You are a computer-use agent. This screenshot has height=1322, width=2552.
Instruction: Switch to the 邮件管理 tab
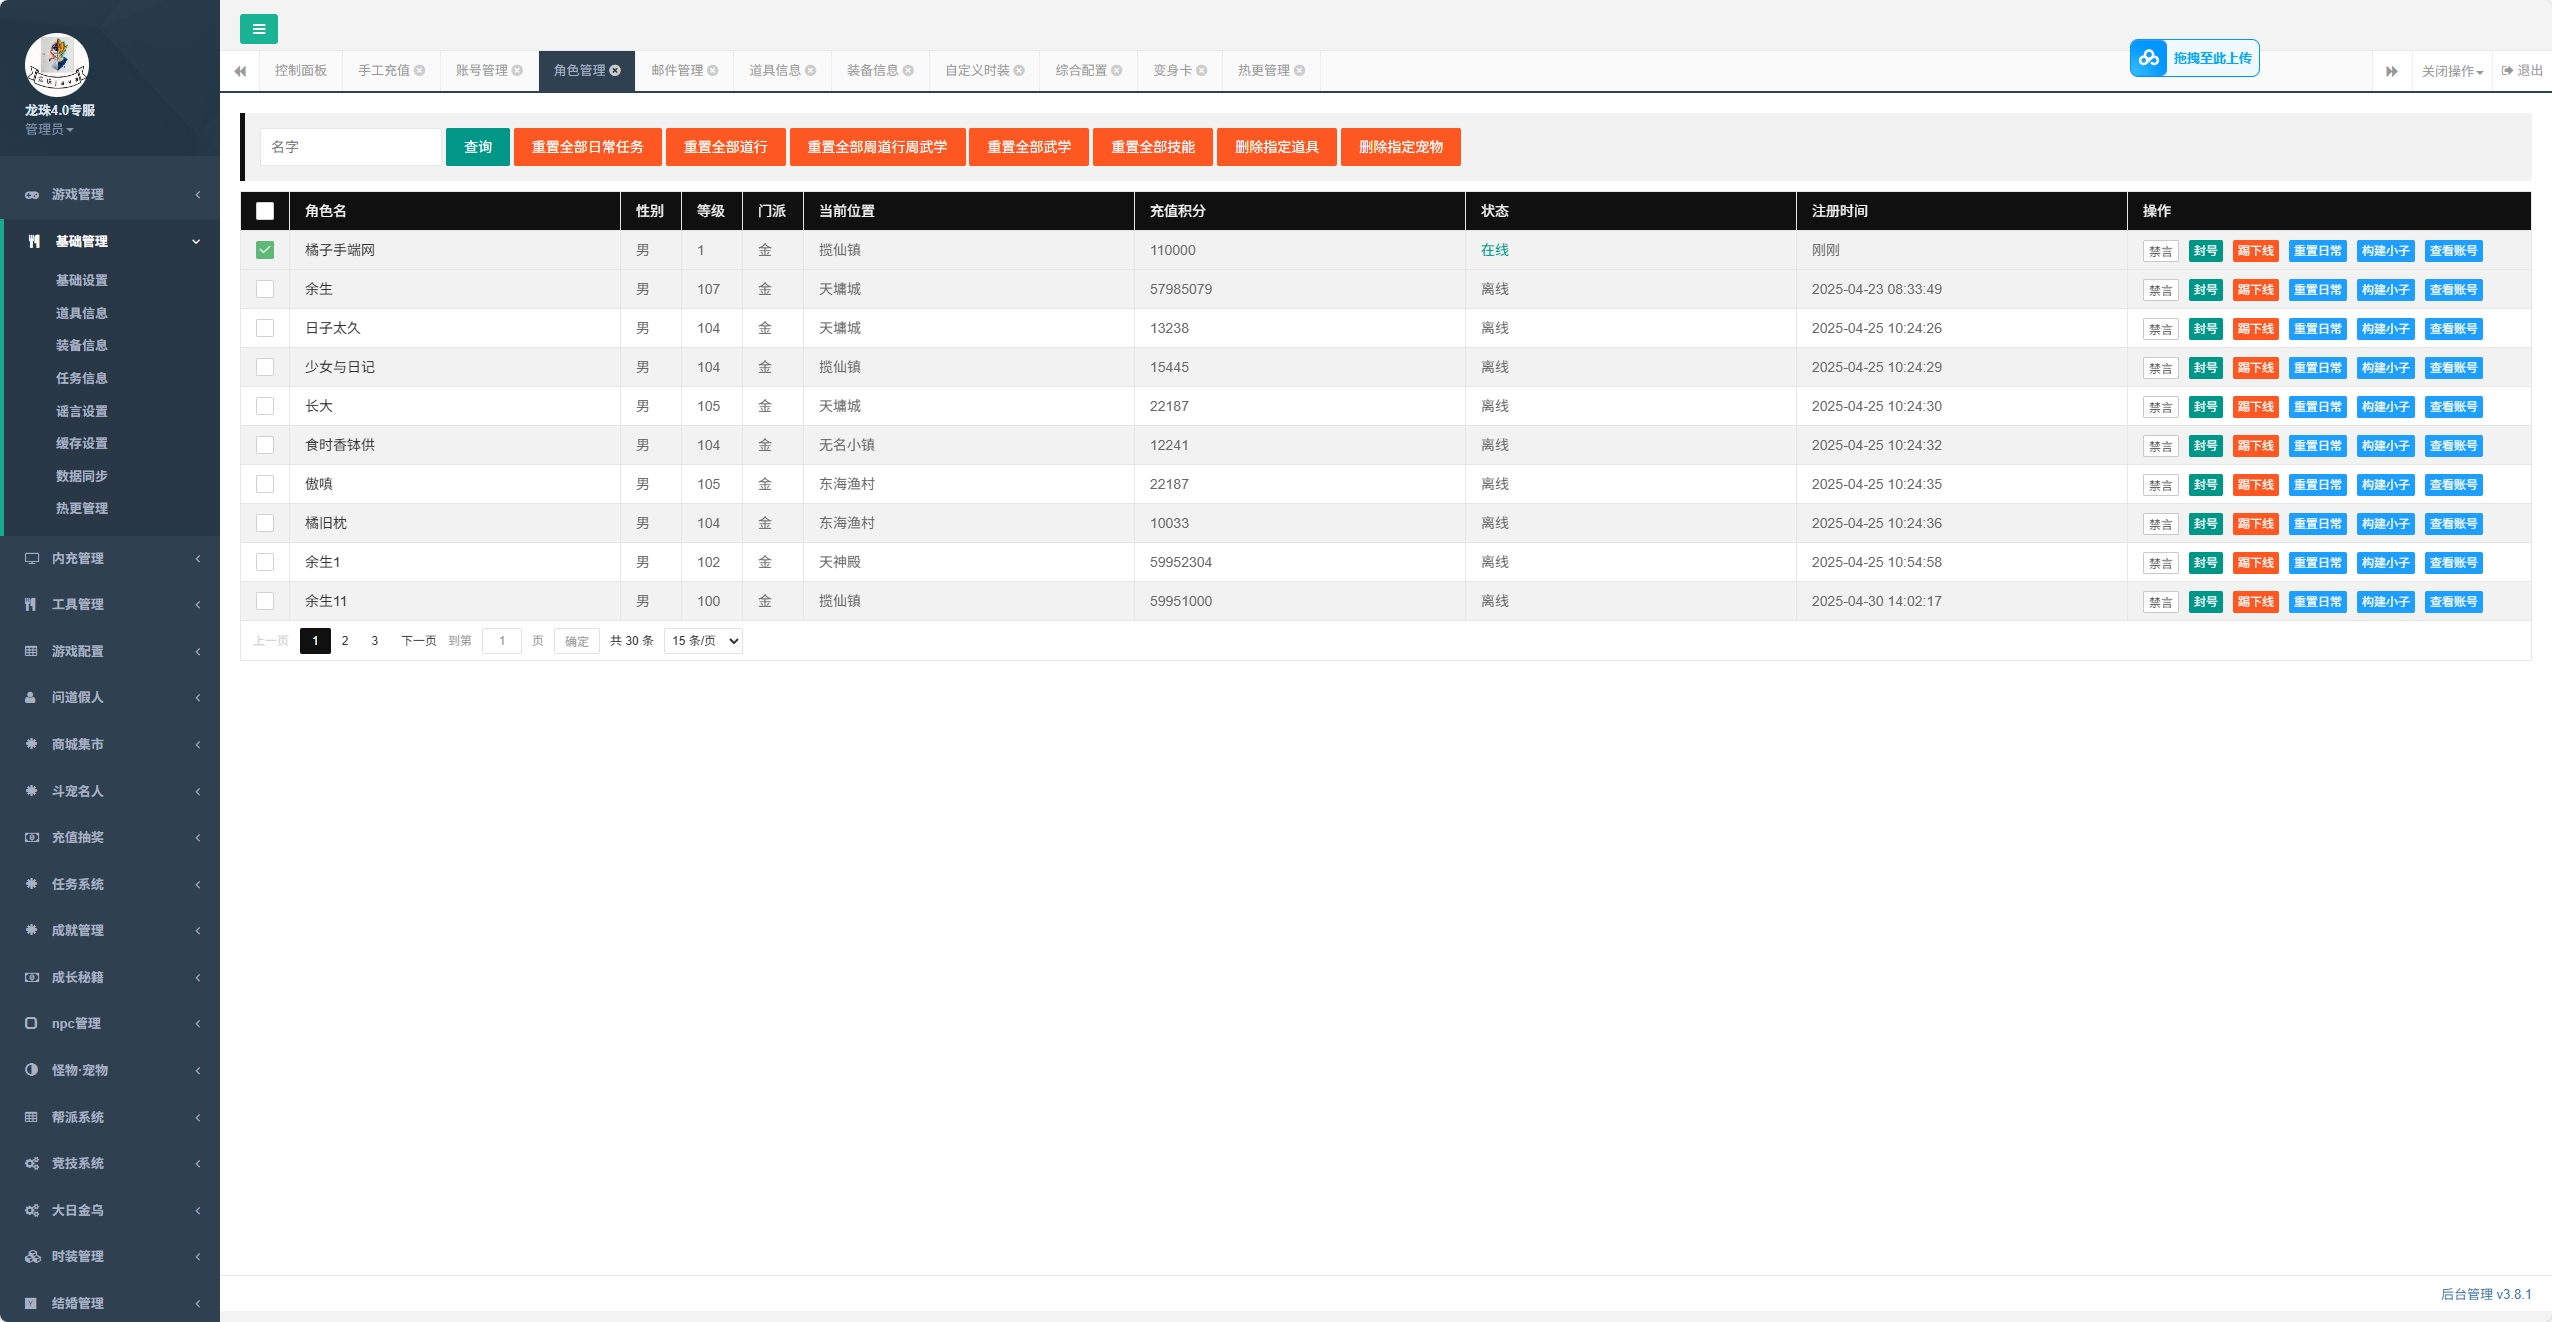(x=677, y=70)
